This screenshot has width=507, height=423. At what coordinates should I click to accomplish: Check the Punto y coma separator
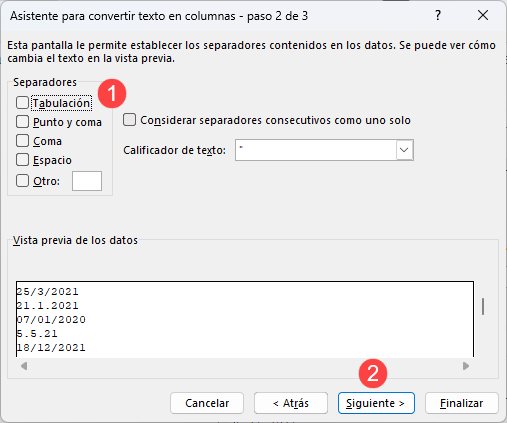(22, 122)
